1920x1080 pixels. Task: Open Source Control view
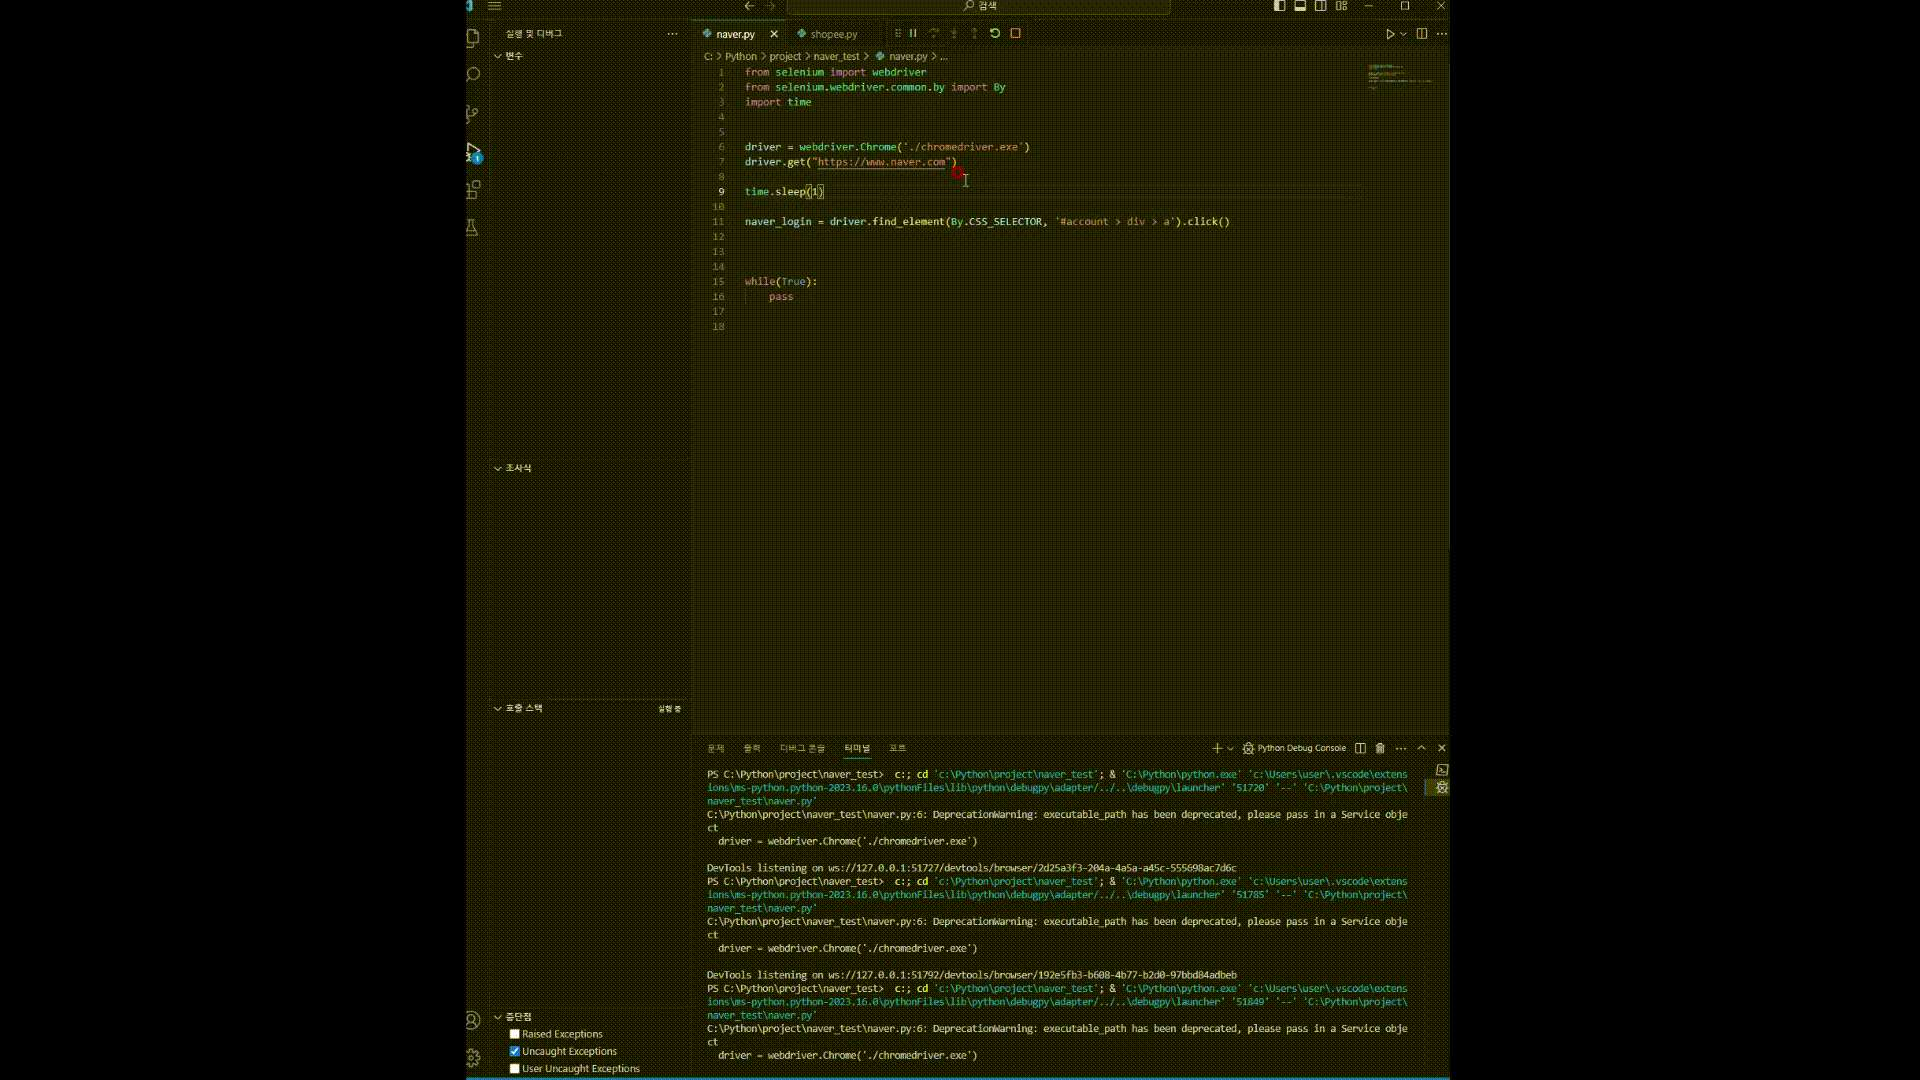(x=474, y=113)
